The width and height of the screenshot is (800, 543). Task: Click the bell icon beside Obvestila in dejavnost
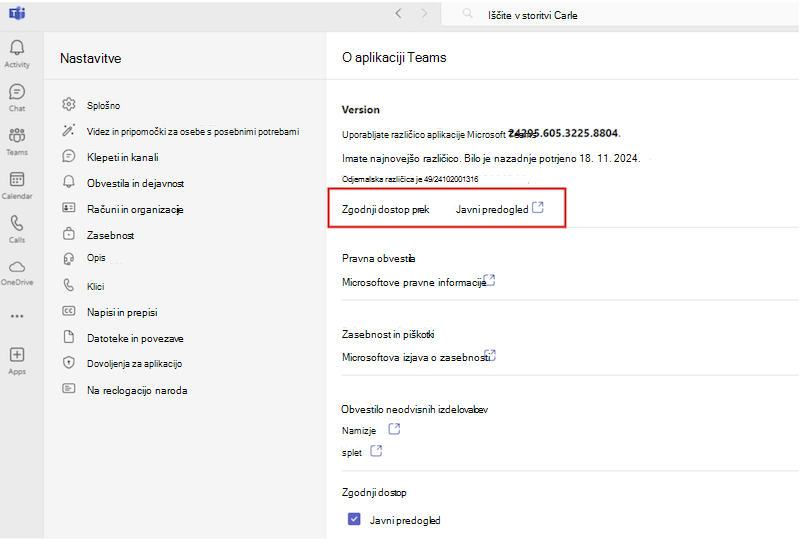pyautogui.click(x=68, y=182)
